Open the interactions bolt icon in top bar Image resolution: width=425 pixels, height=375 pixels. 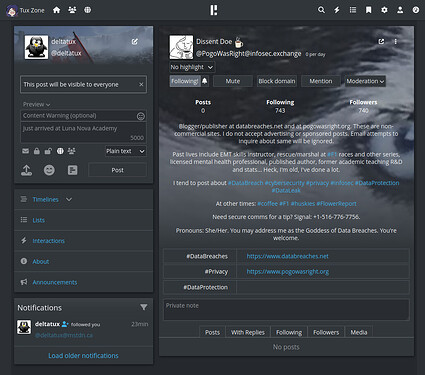[337, 10]
